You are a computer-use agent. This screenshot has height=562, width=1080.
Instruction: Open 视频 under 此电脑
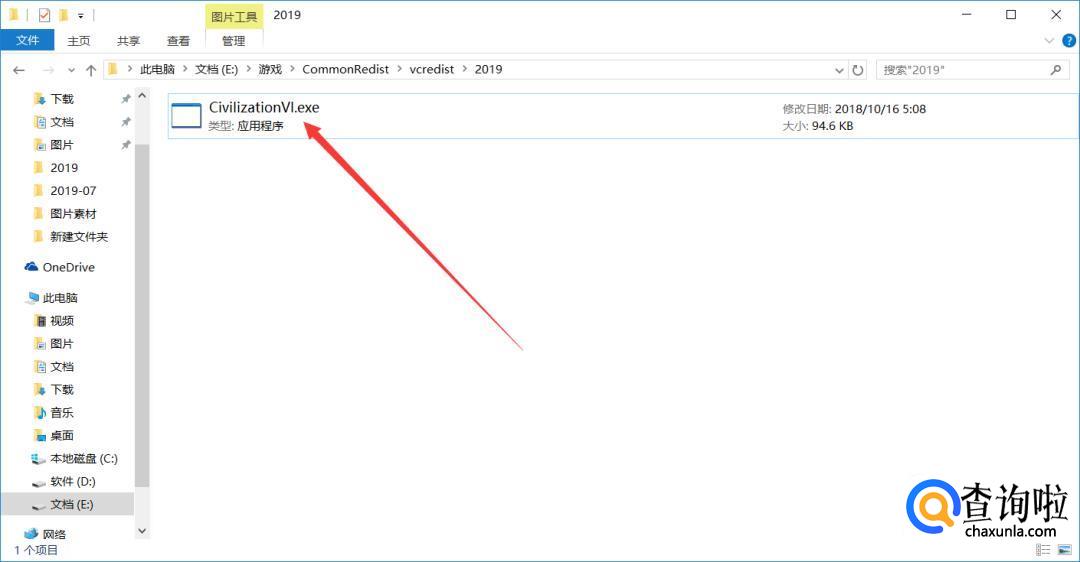[61, 321]
